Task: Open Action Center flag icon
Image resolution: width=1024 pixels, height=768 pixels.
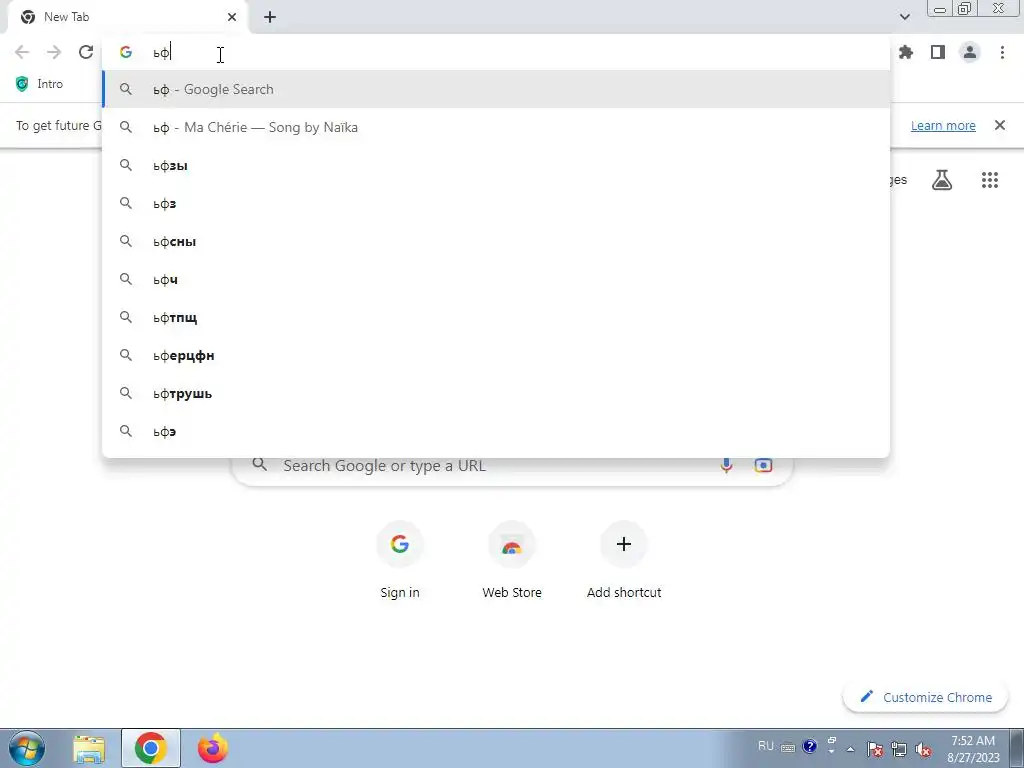Action: pyautogui.click(x=875, y=749)
